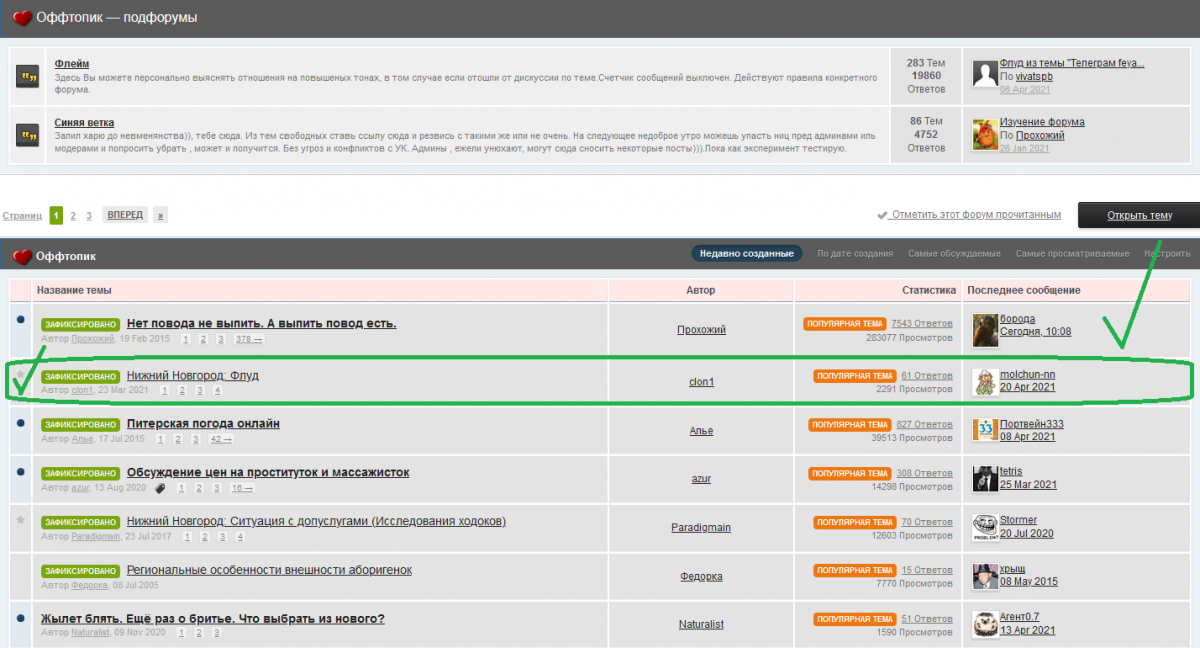Jump to last page 378 of first topic
This screenshot has height=648, width=1200.
click(x=248, y=339)
